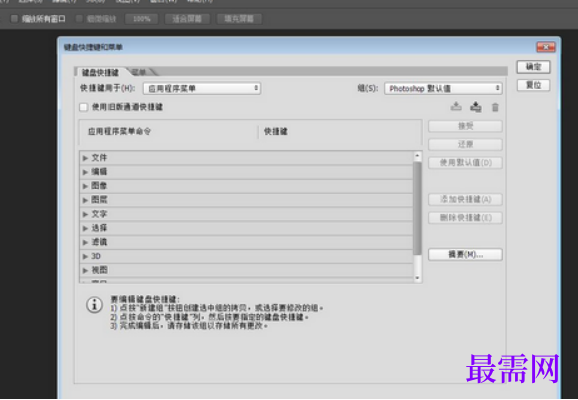578x400 pixels.
Task: Click the 添加快捷键(A) button
Action: (465, 199)
